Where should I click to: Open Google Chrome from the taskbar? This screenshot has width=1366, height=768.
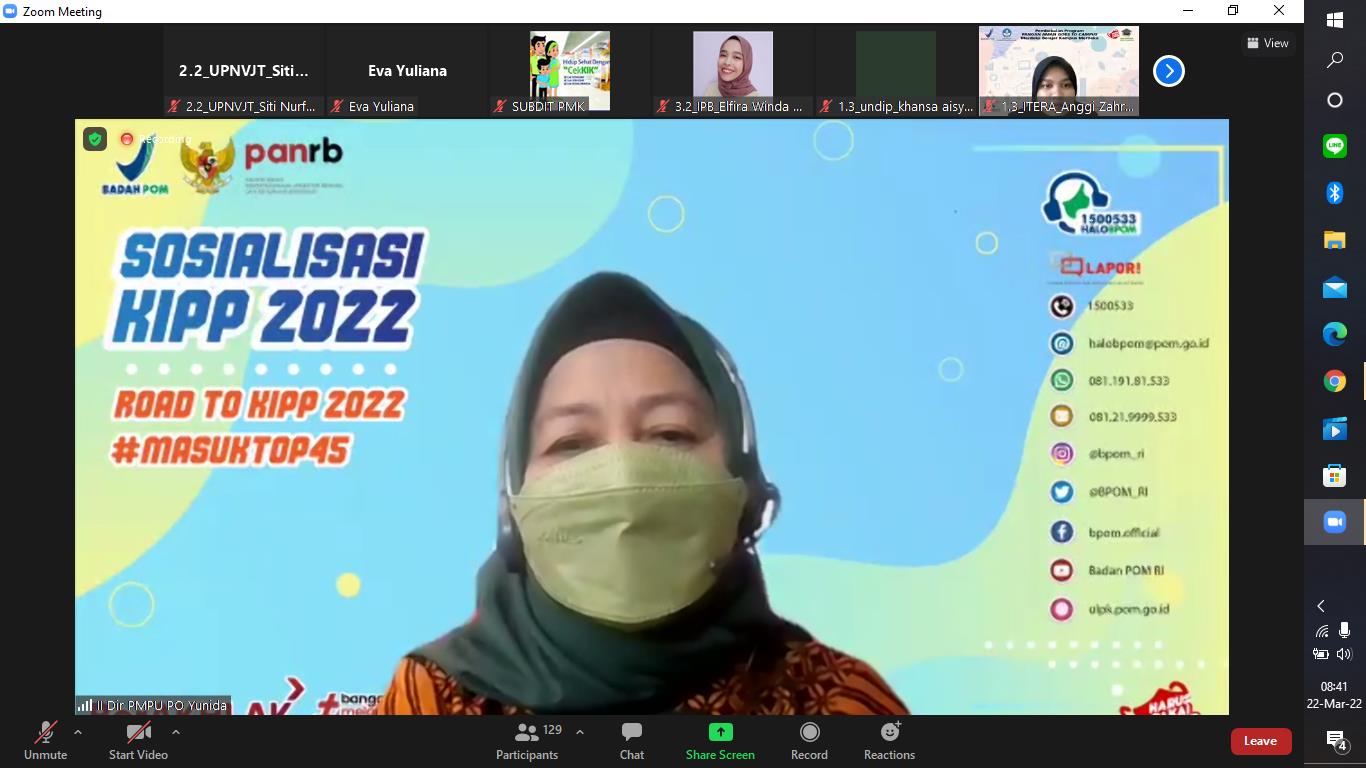[x=1335, y=381]
